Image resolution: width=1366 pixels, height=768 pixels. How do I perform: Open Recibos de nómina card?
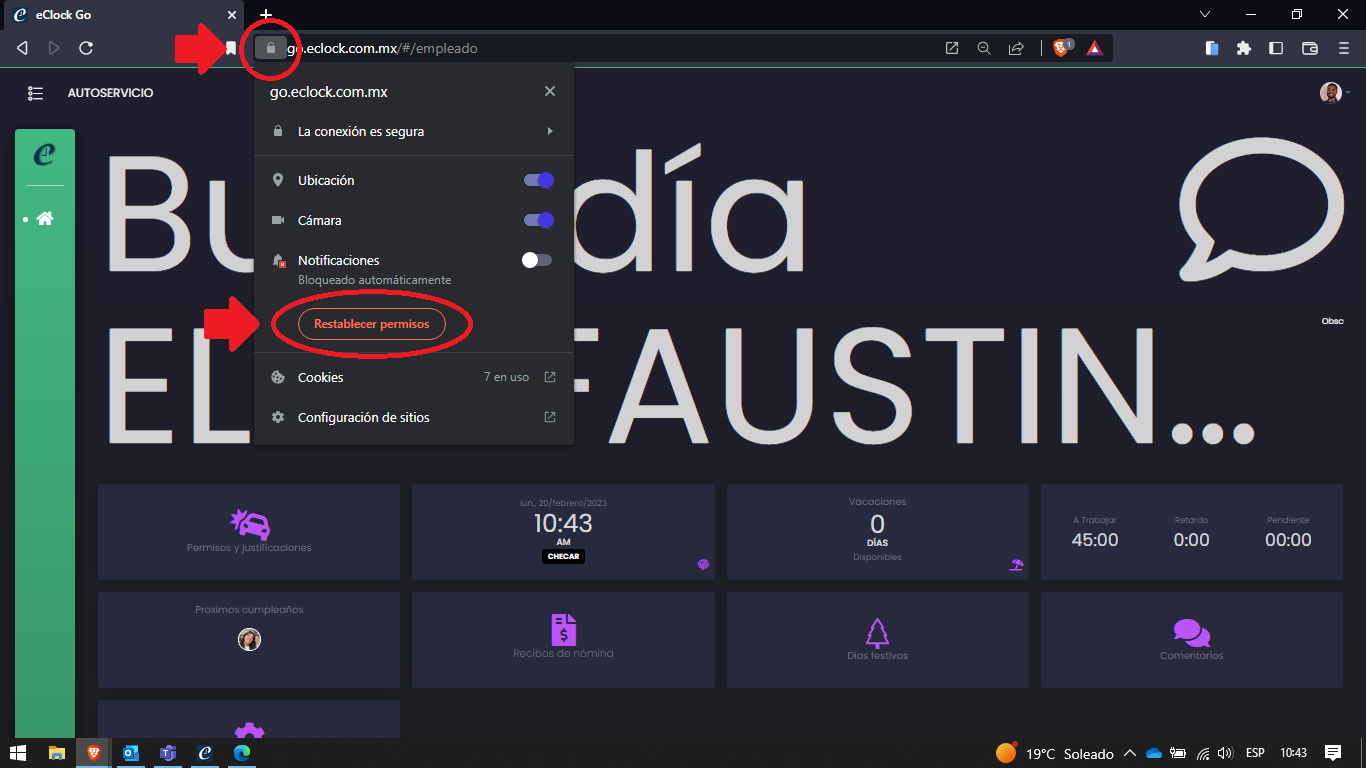click(563, 639)
